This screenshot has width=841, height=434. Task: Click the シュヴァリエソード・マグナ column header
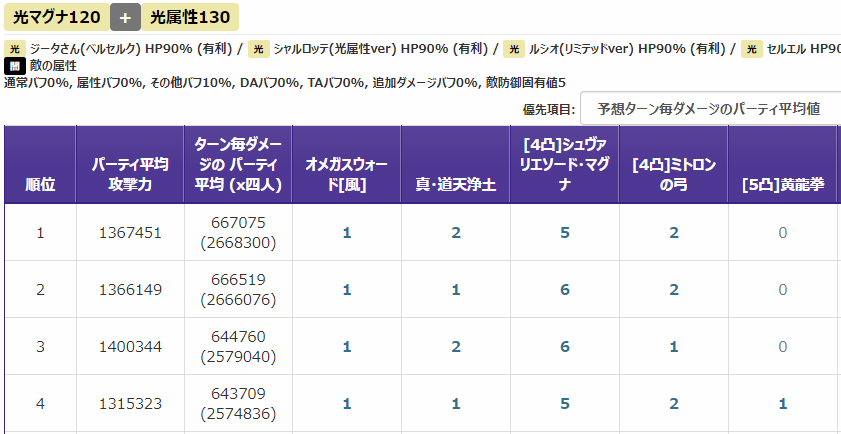[564, 165]
